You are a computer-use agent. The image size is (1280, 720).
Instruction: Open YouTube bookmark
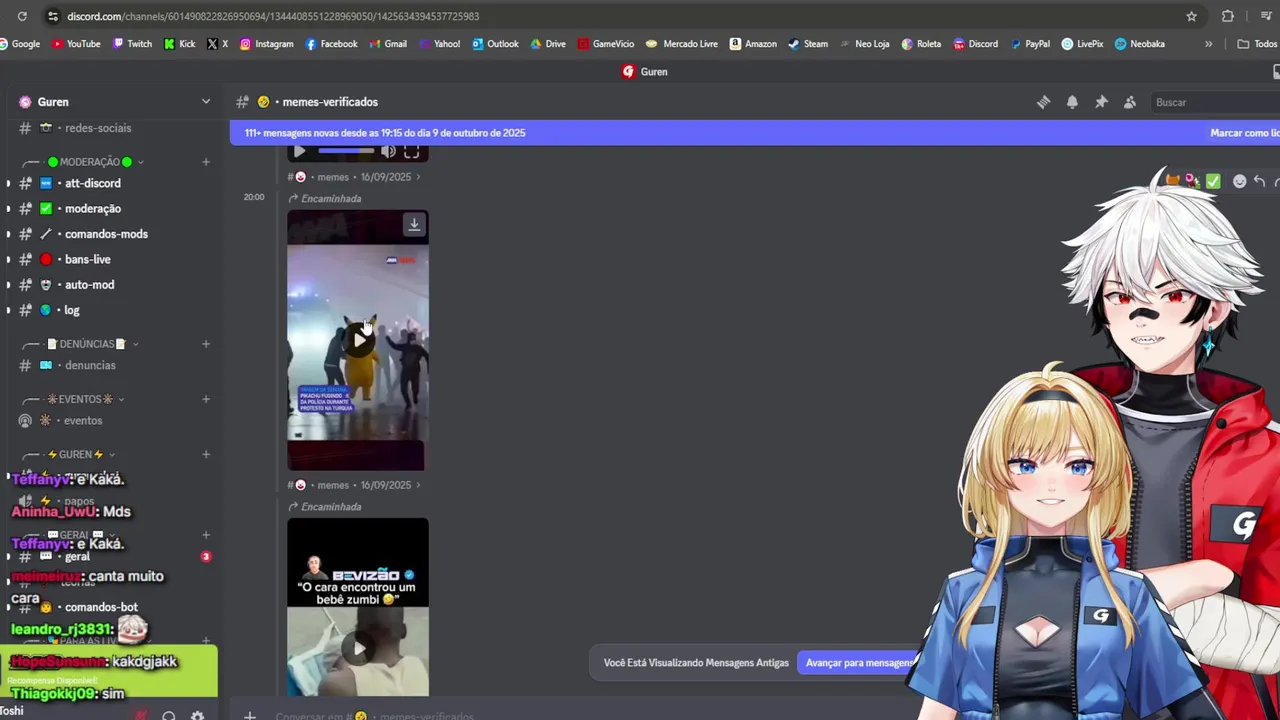coord(76,44)
